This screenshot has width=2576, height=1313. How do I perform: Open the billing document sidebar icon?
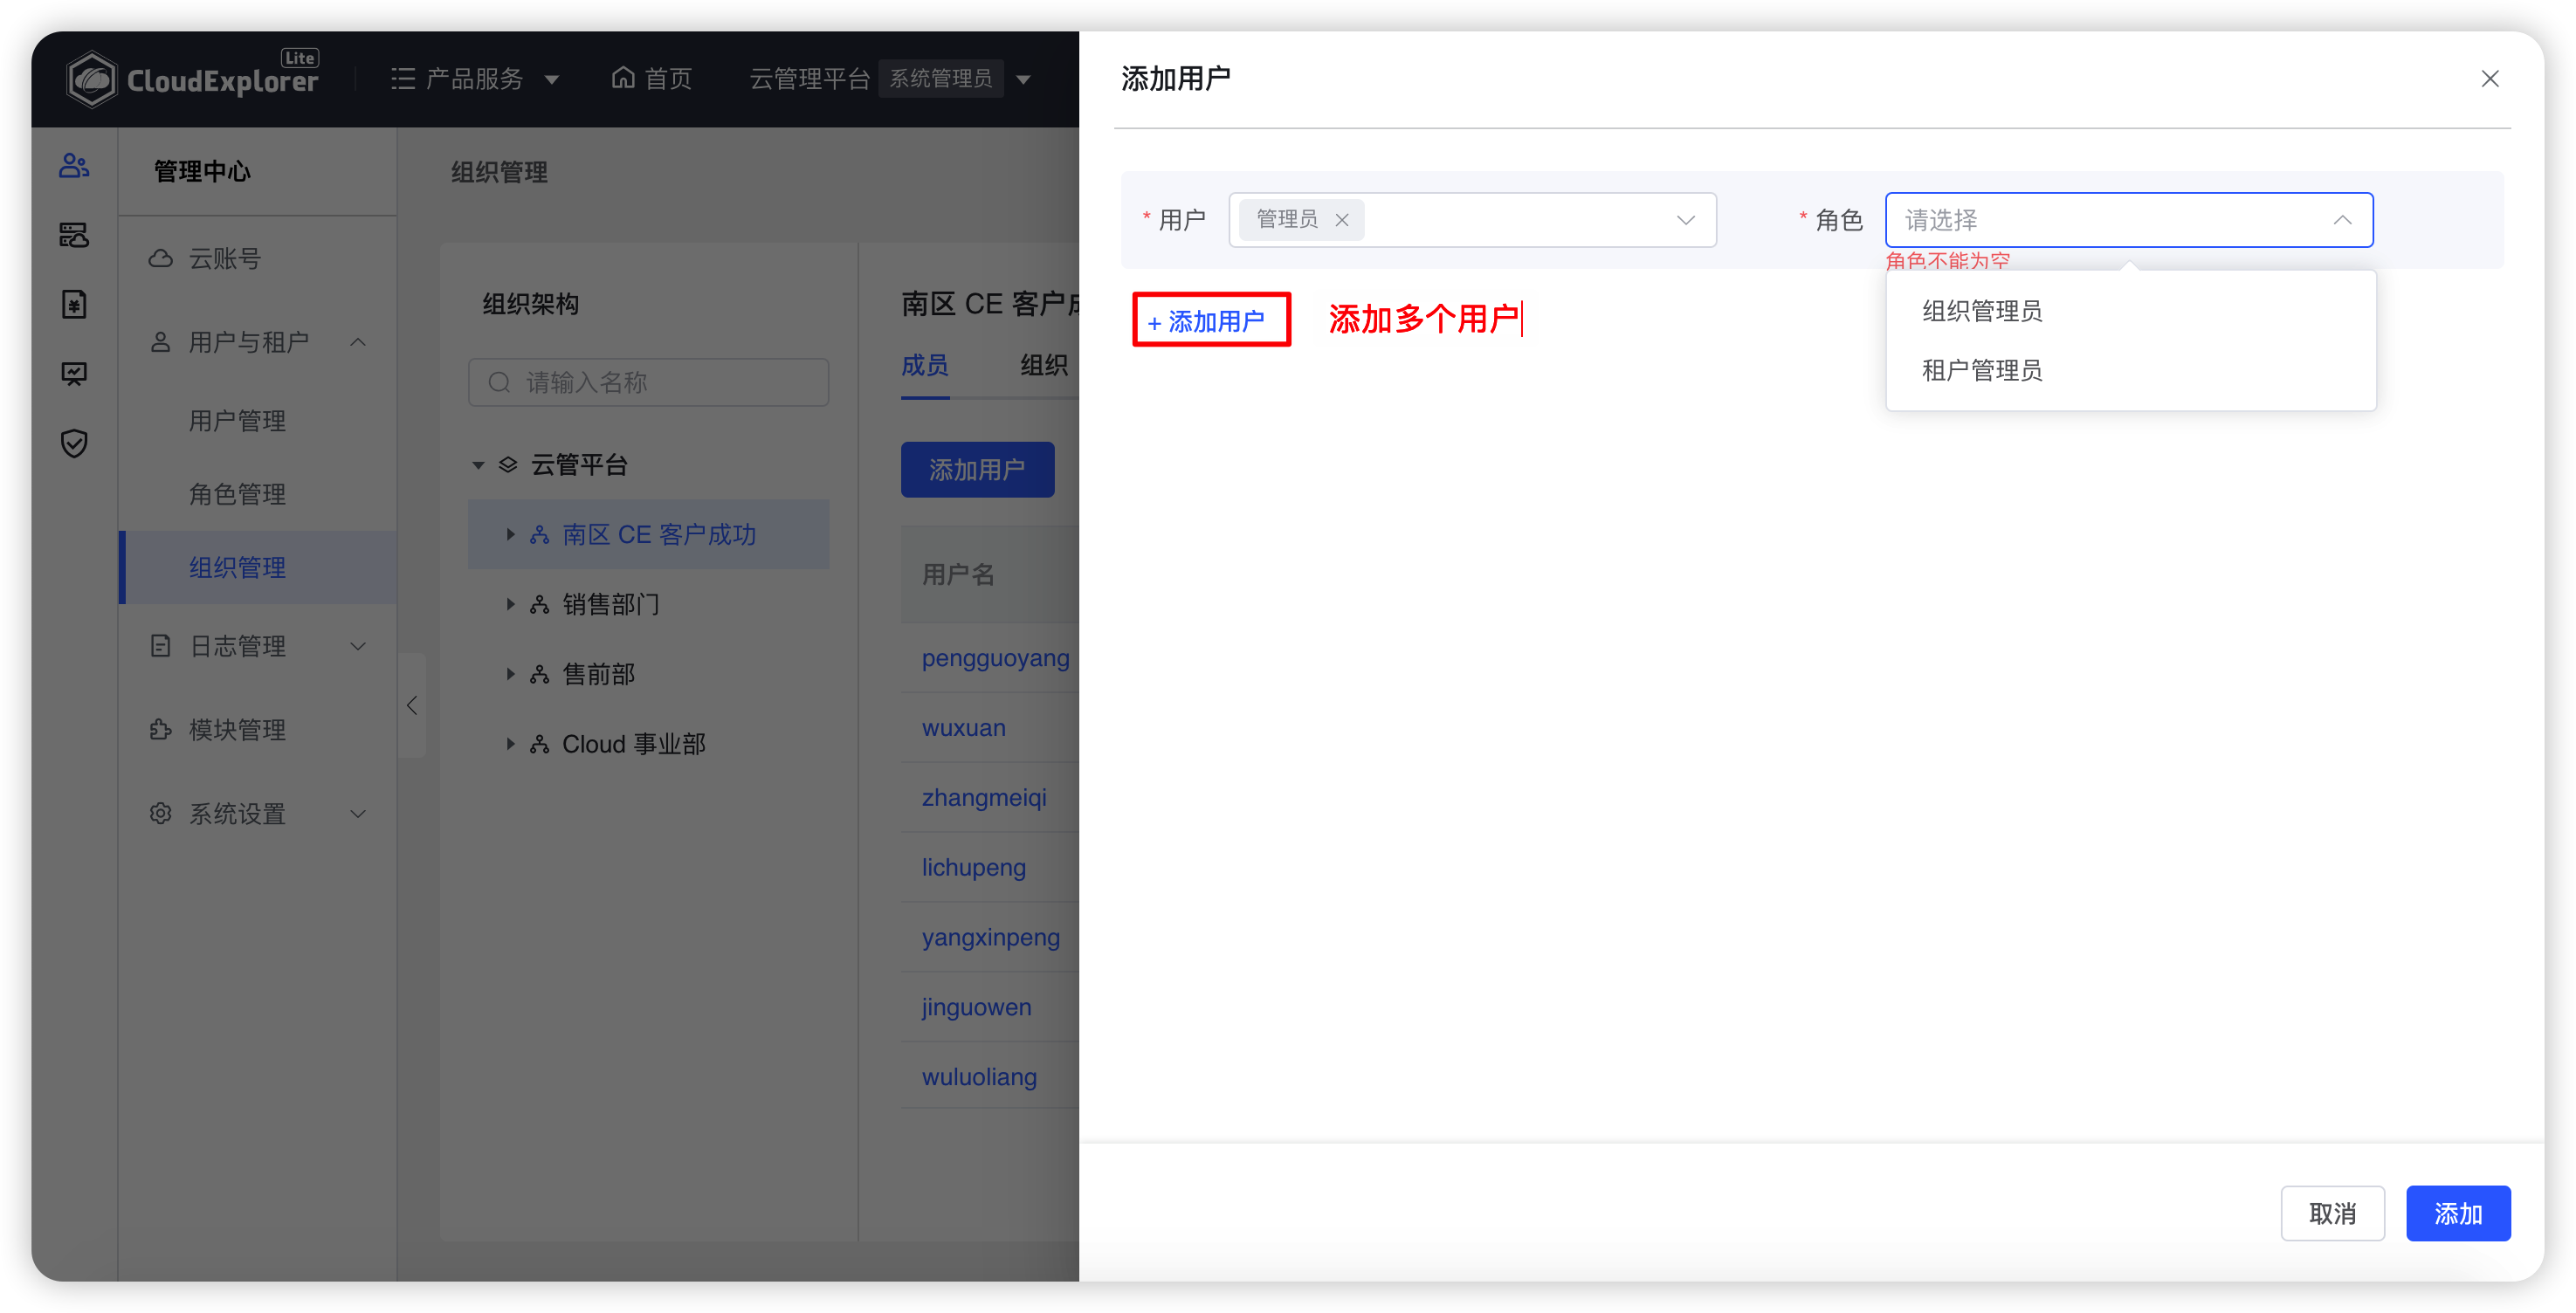[74, 304]
